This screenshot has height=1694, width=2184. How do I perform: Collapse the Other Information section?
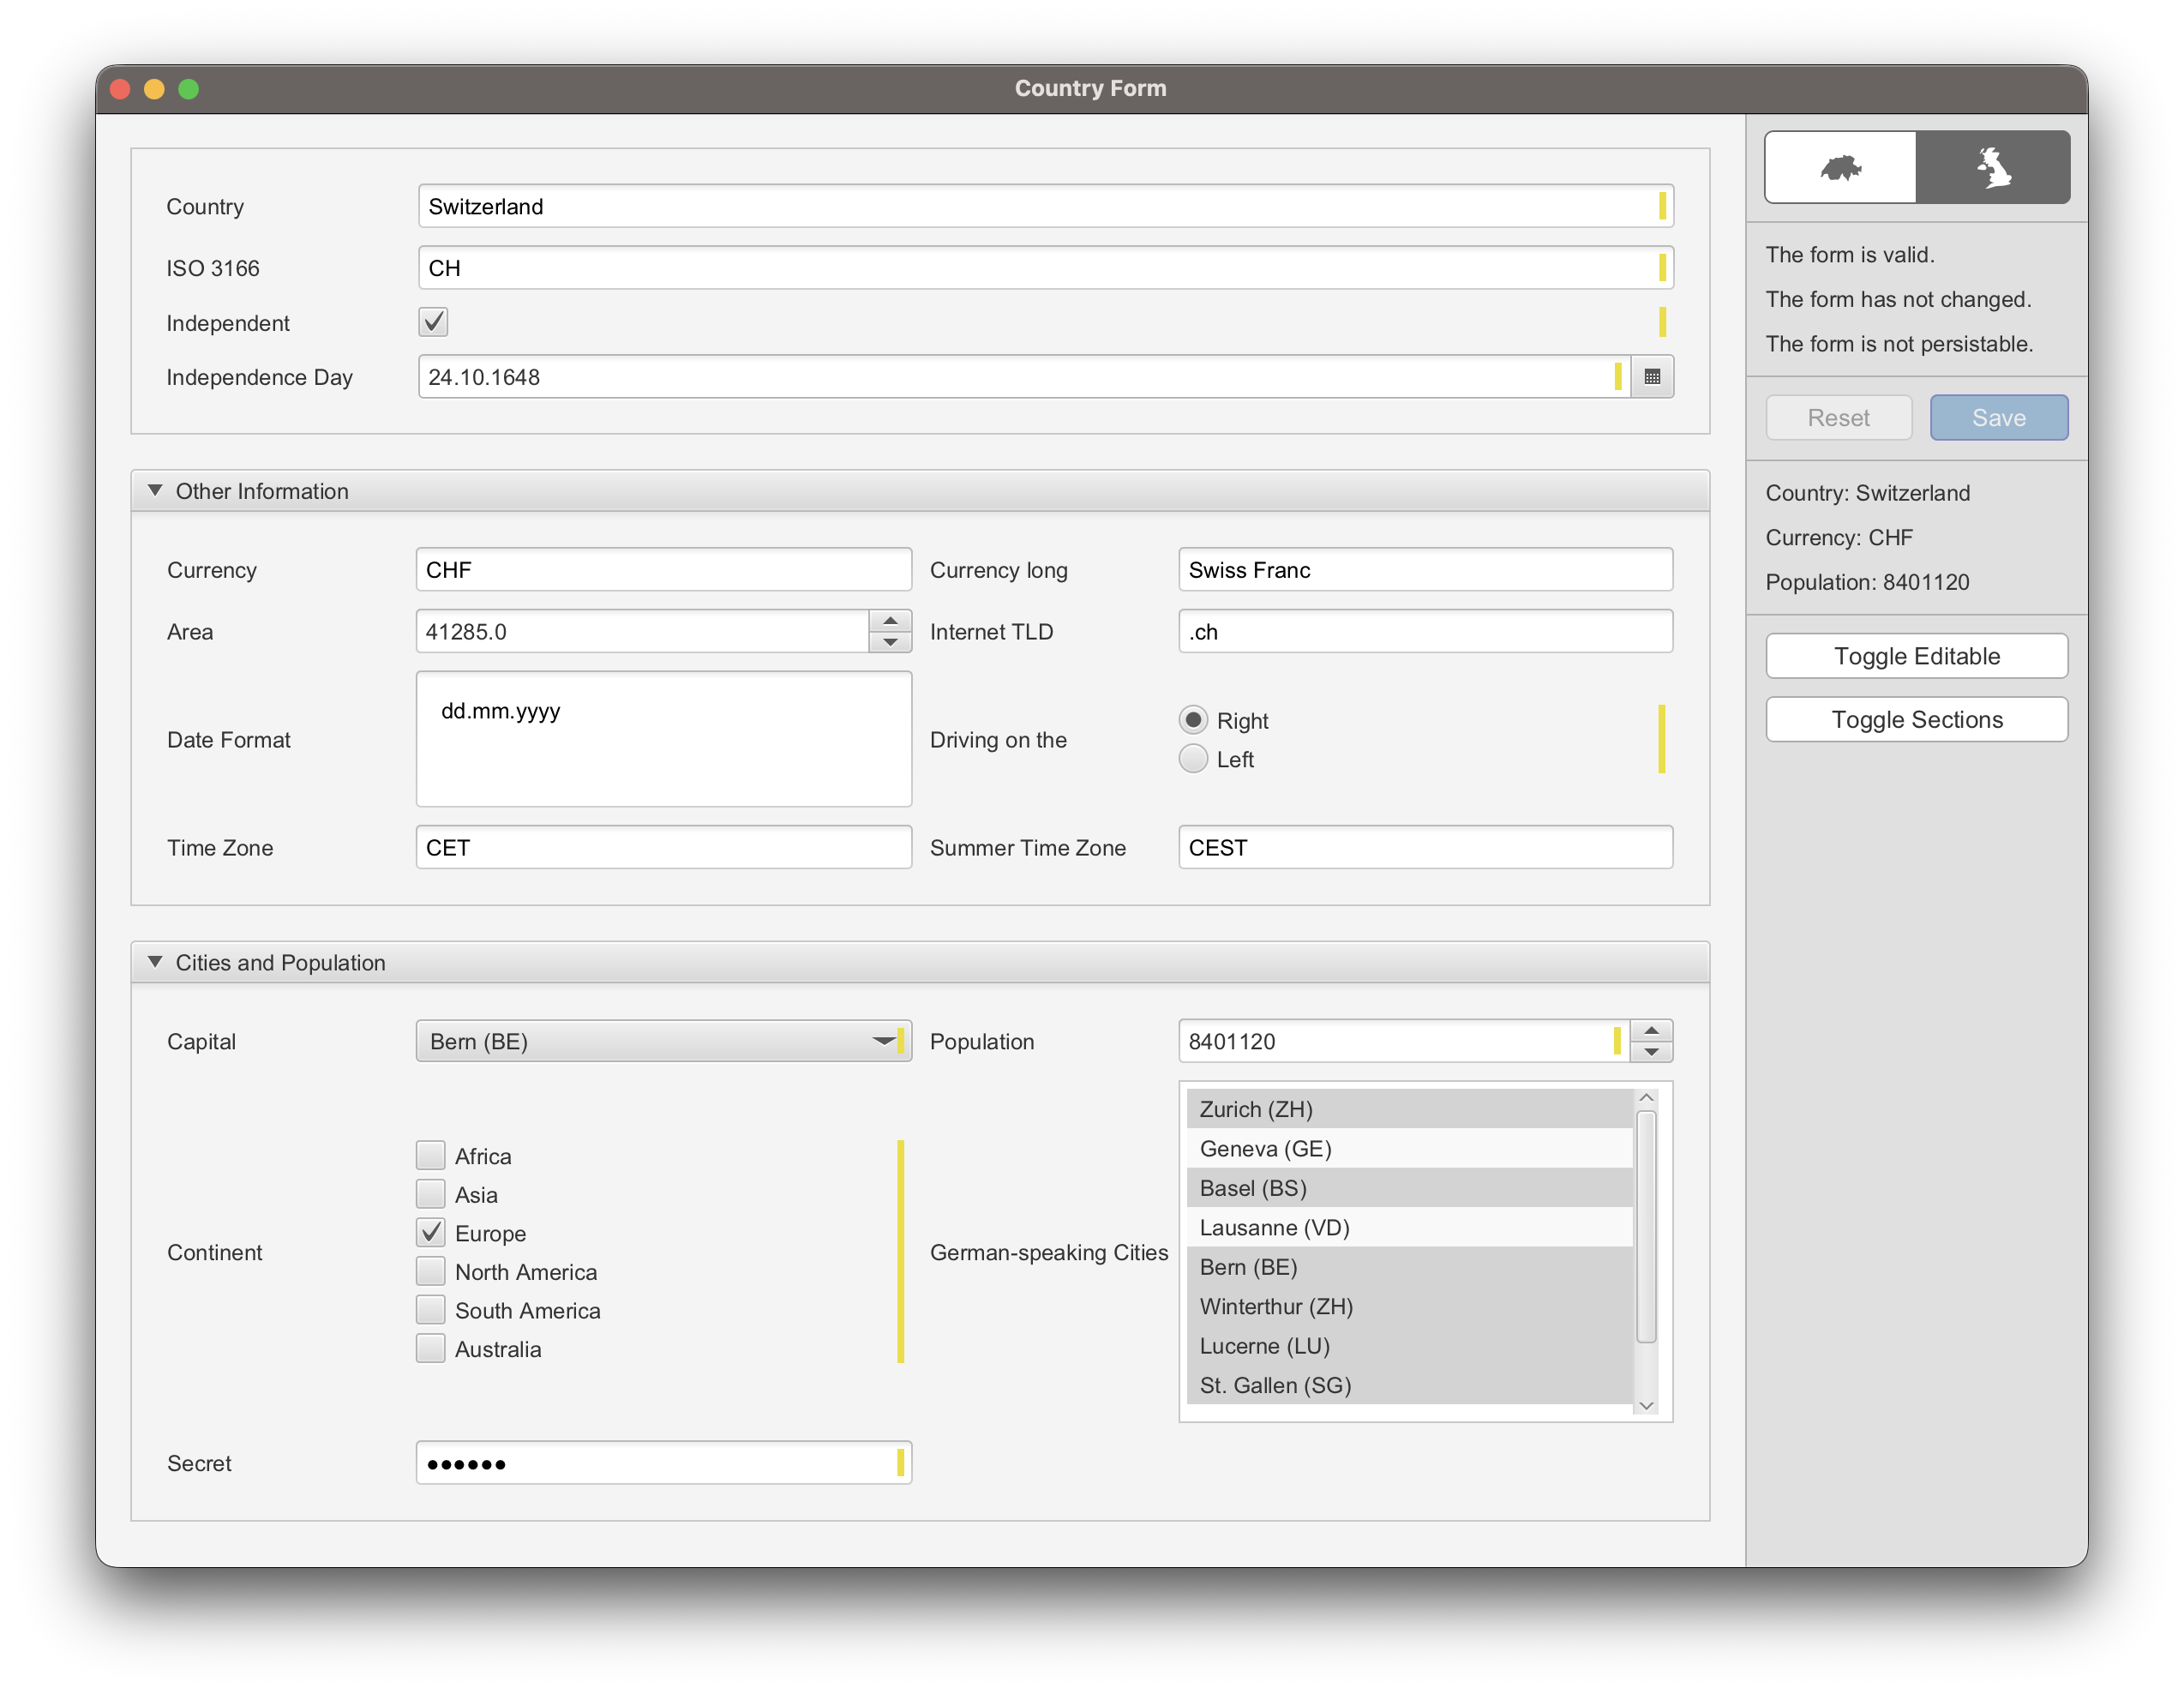[155, 491]
